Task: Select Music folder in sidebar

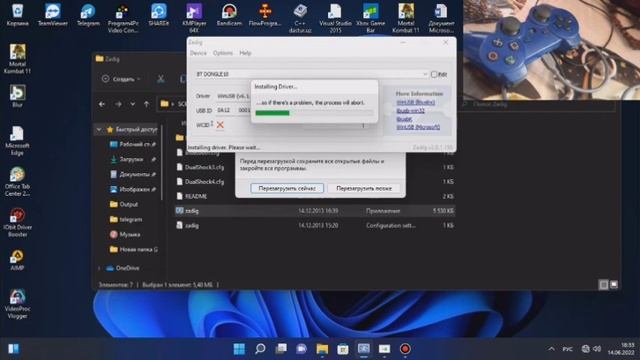Action: point(125,234)
